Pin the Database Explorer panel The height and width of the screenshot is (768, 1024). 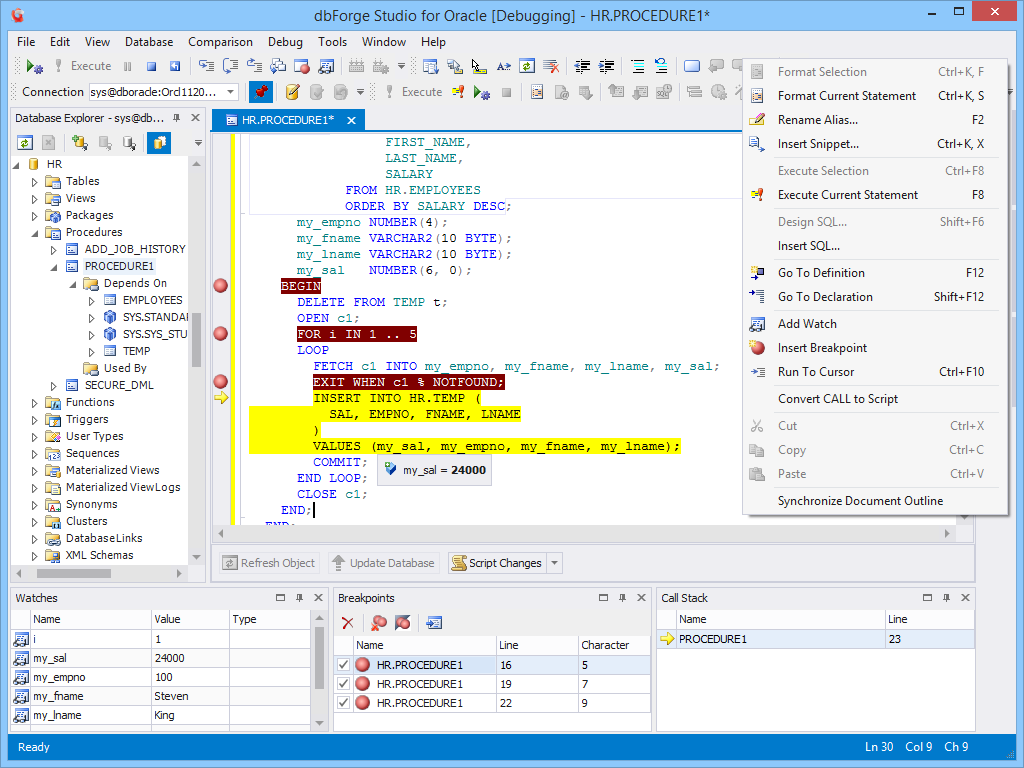click(176, 118)
